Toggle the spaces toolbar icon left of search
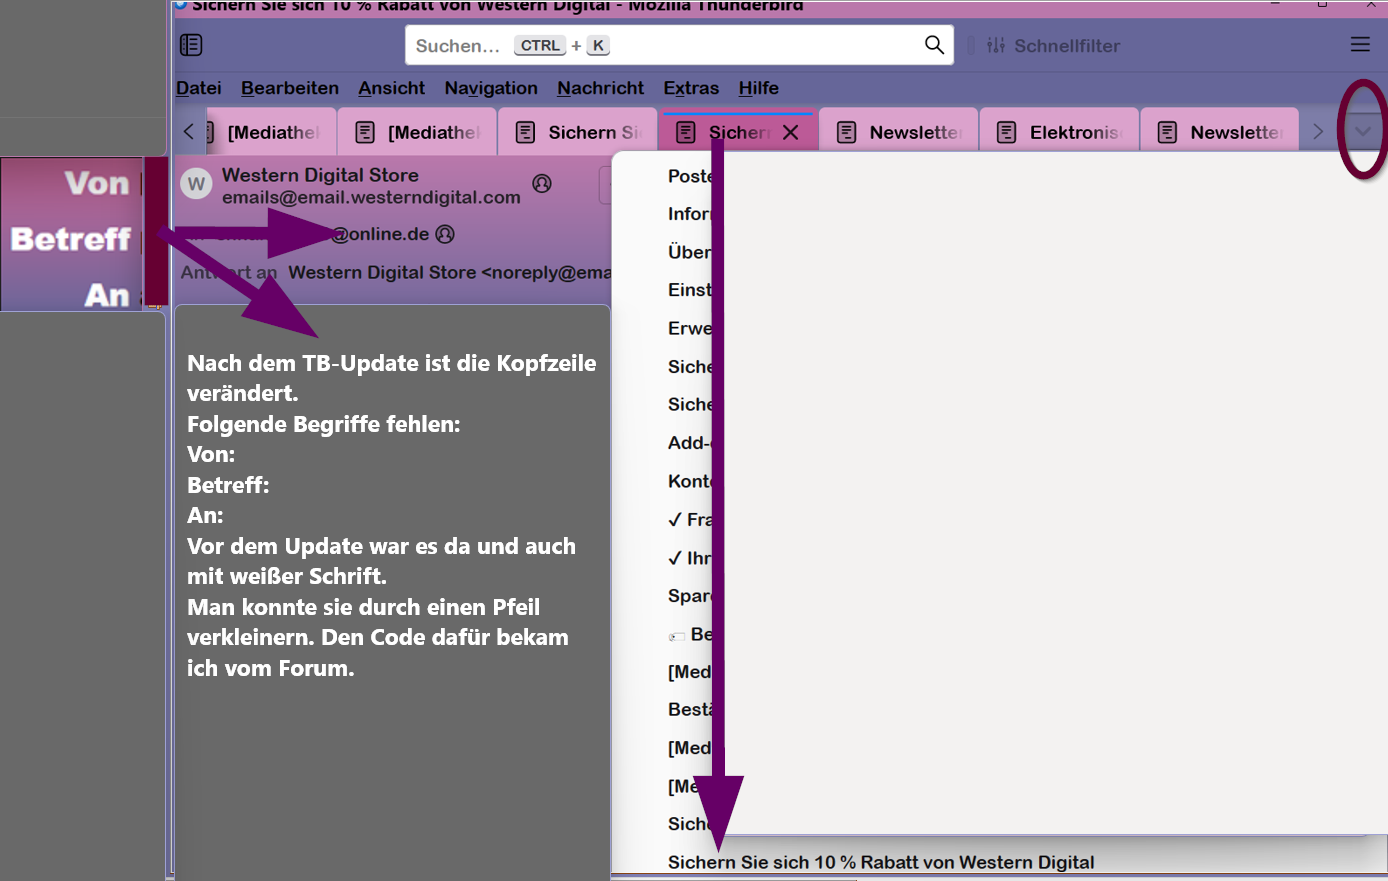This screenshot has width=1388, height=881. click(x=191, y=45)
